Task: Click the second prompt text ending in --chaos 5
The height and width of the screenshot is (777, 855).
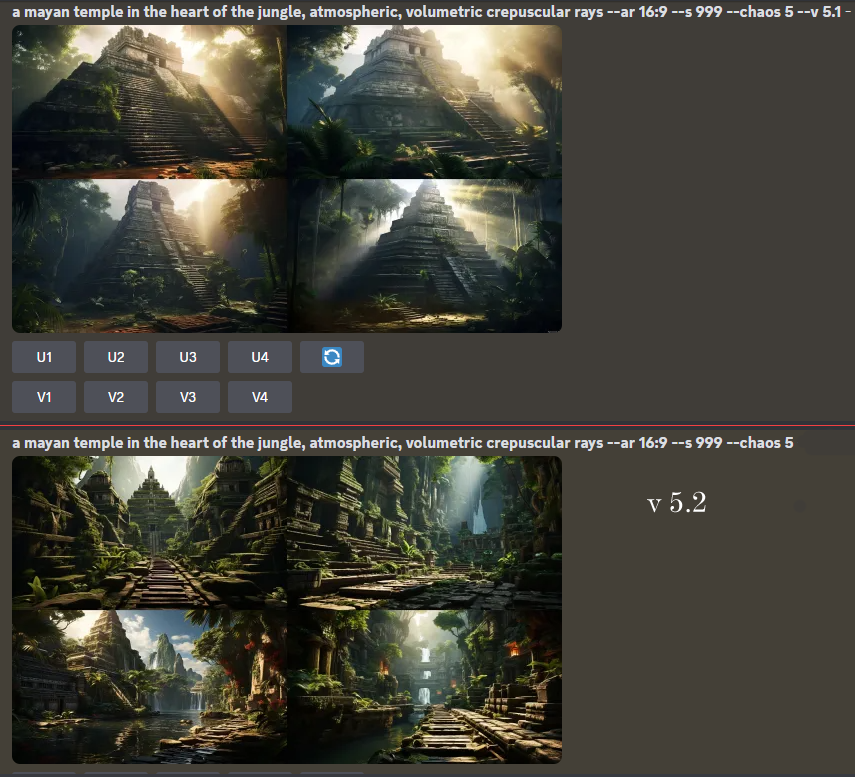Action: (x=402, y=443)
